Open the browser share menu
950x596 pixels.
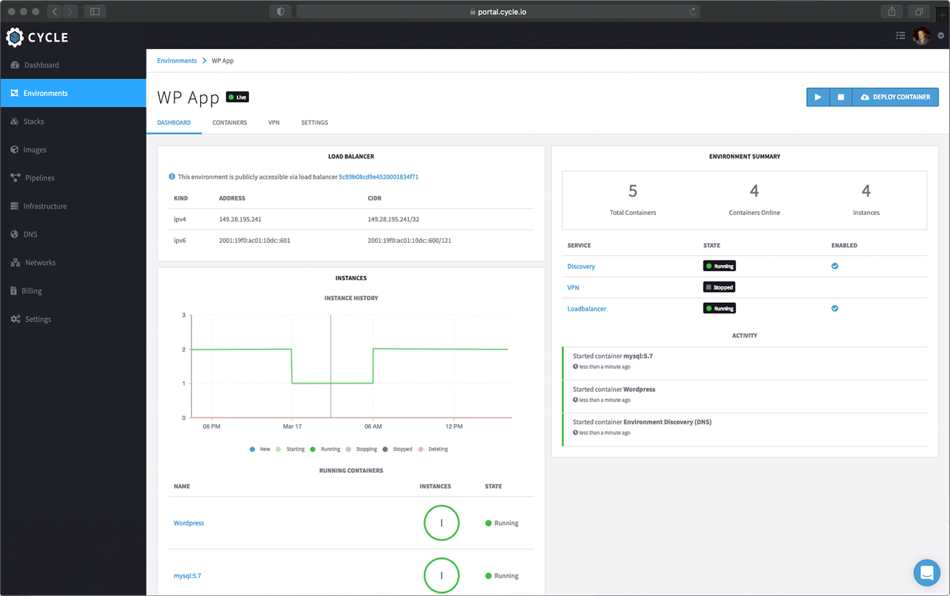pos(890,11)
